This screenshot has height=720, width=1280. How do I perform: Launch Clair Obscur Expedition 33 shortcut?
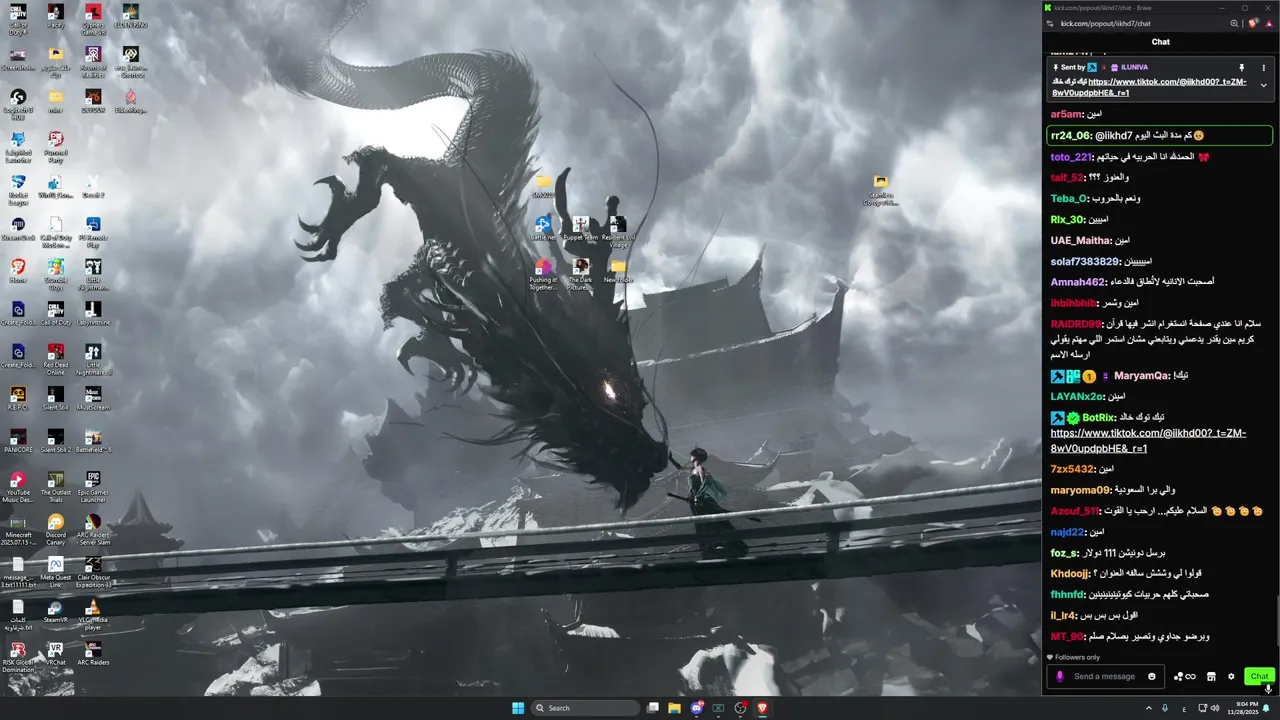point(93,571)
